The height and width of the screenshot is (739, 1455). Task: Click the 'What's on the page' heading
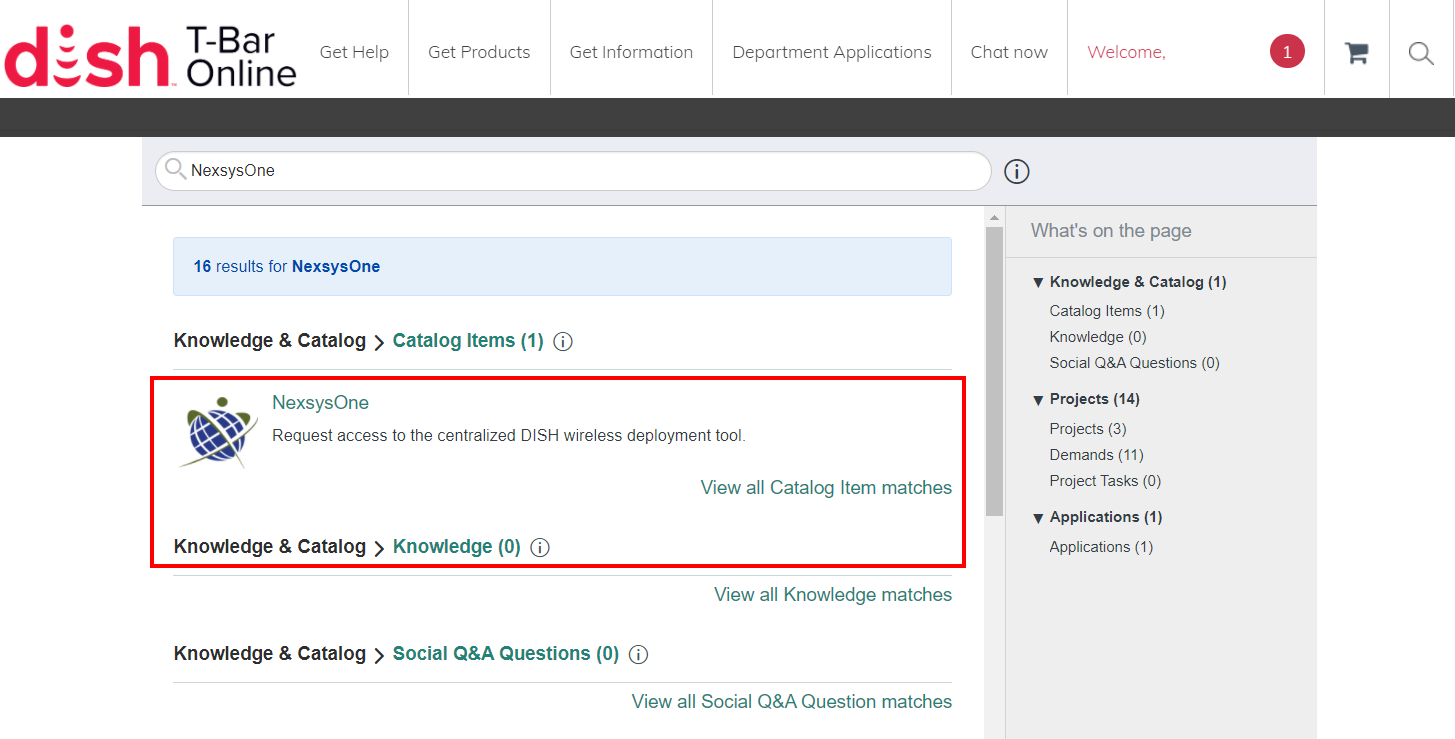point(1111,231)
